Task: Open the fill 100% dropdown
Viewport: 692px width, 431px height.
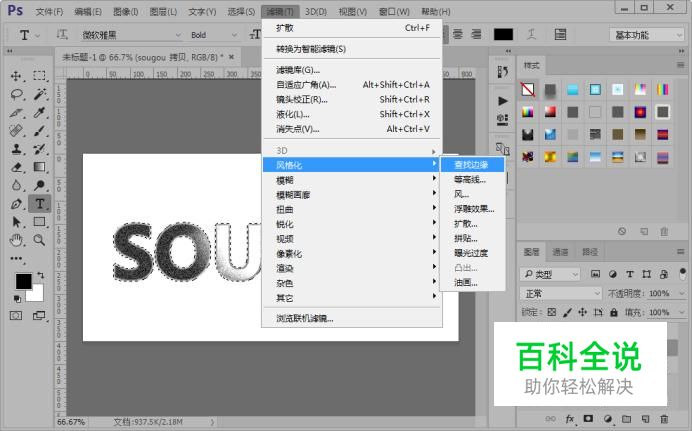Action: [682, 312]
